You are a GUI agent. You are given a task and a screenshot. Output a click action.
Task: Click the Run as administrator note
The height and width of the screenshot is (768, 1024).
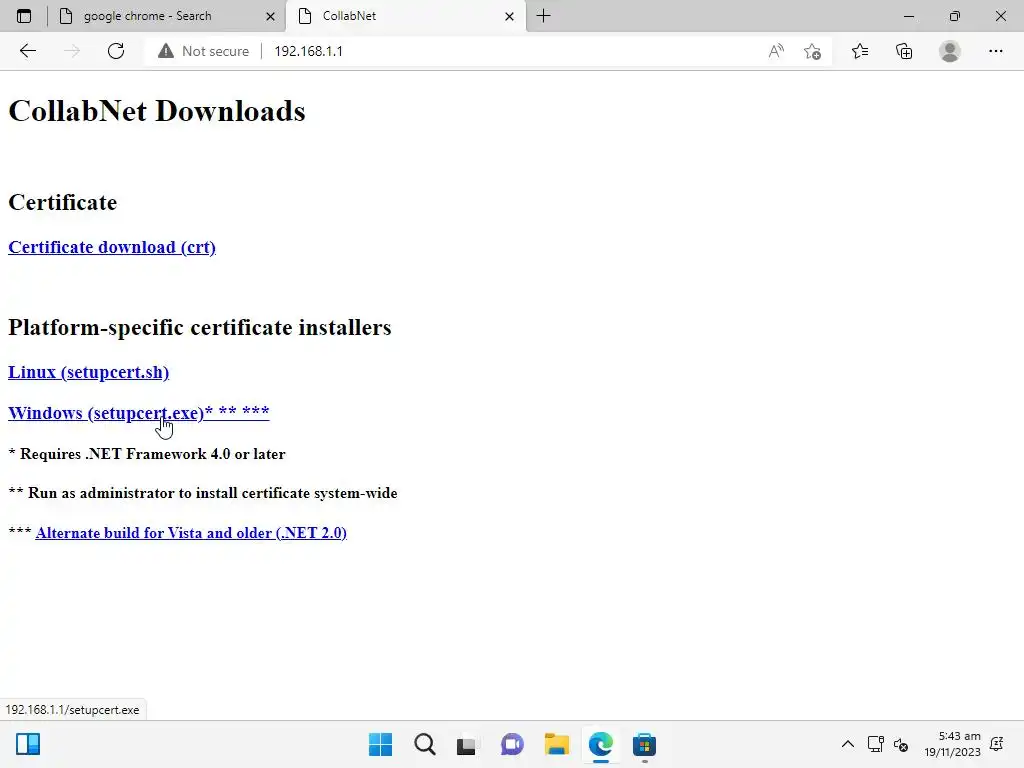202,493
